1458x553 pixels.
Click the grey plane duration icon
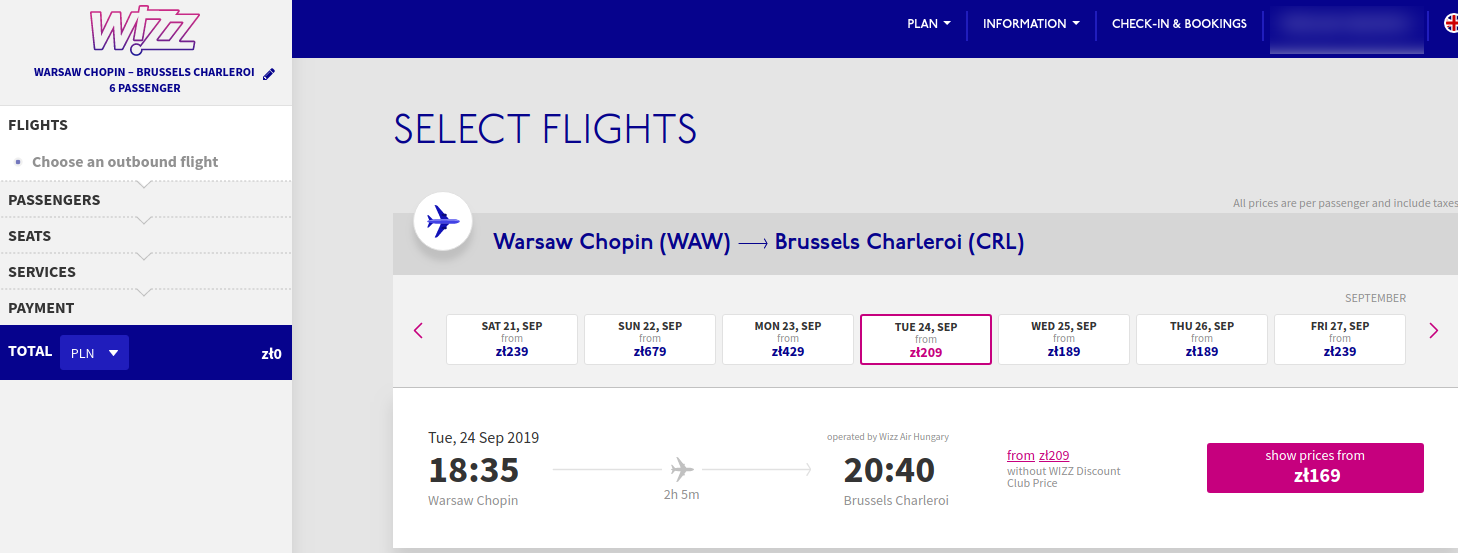tap(682, 468)
